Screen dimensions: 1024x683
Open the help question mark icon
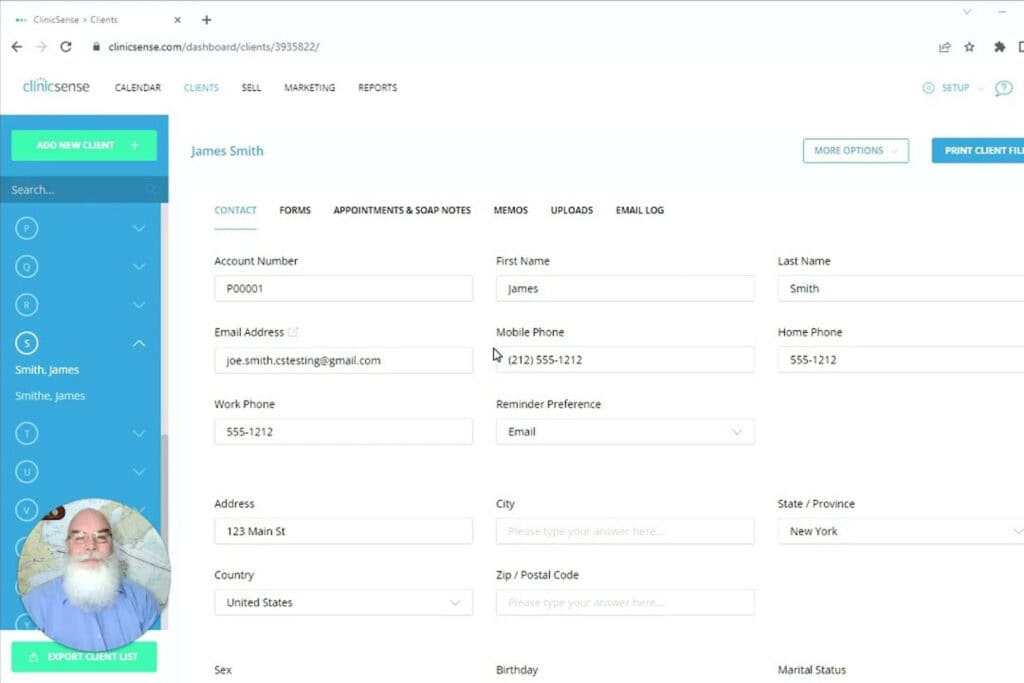[1004, 88]
